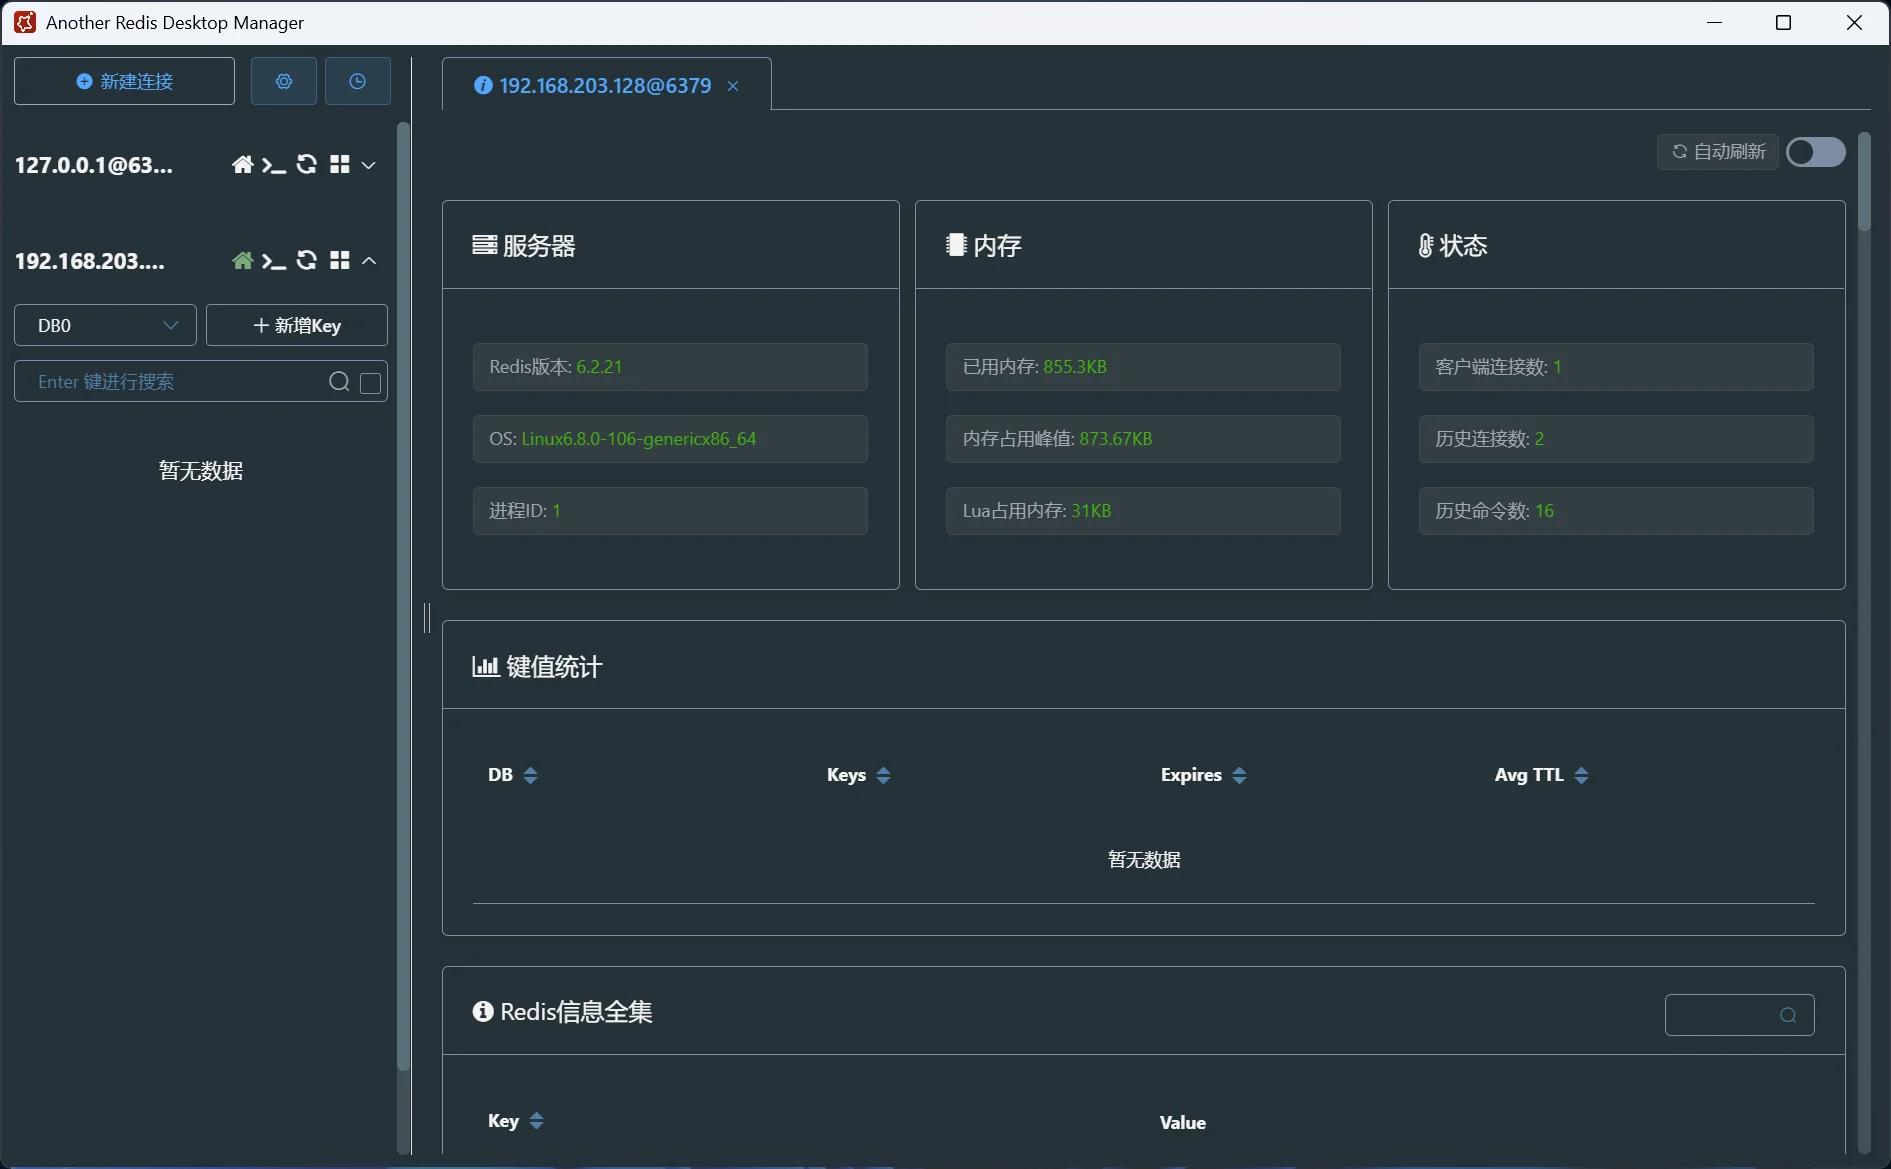
Task: Expand the 127.0.0.1 connection chevron
Action: 369,165
